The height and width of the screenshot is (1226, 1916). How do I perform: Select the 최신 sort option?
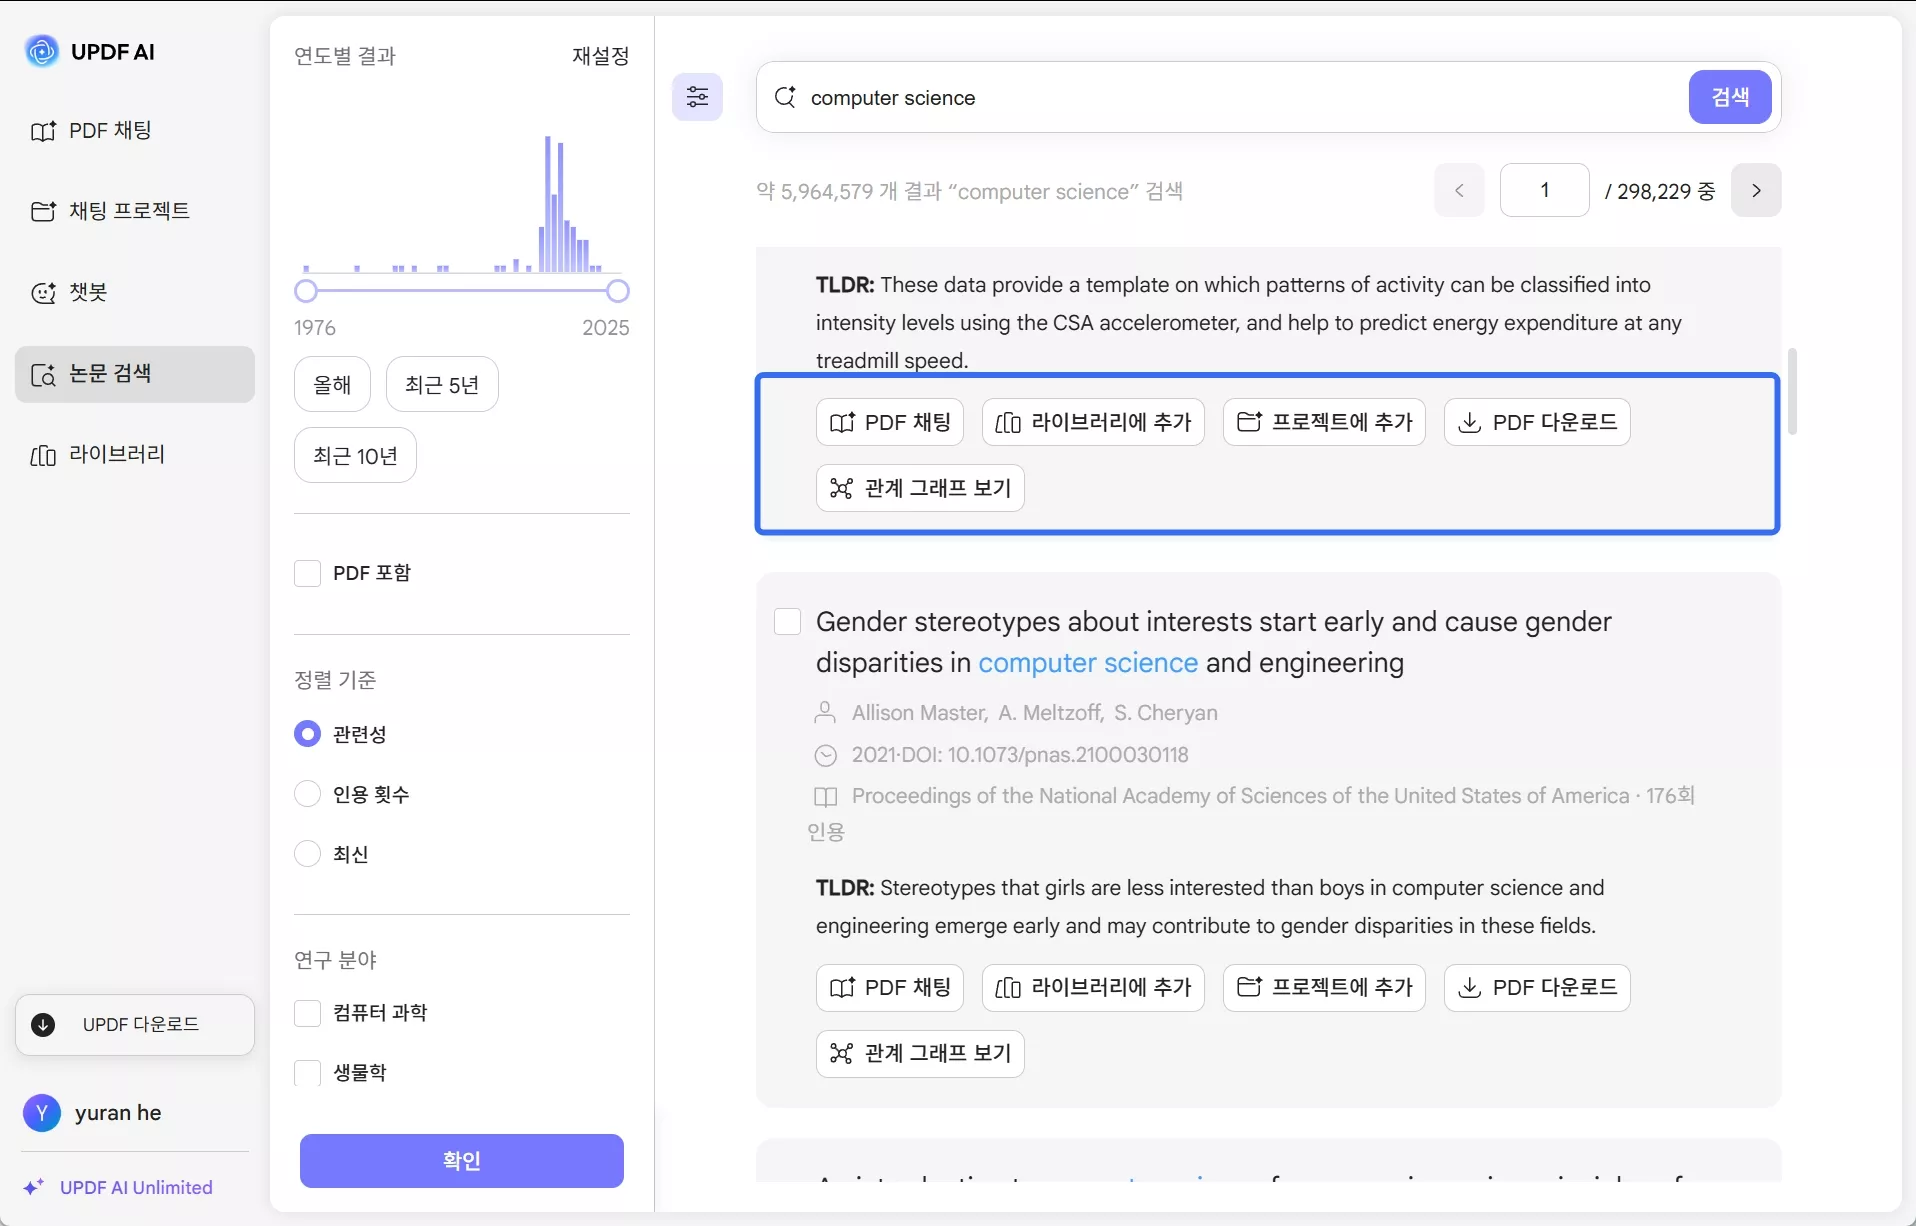[307, 854]
